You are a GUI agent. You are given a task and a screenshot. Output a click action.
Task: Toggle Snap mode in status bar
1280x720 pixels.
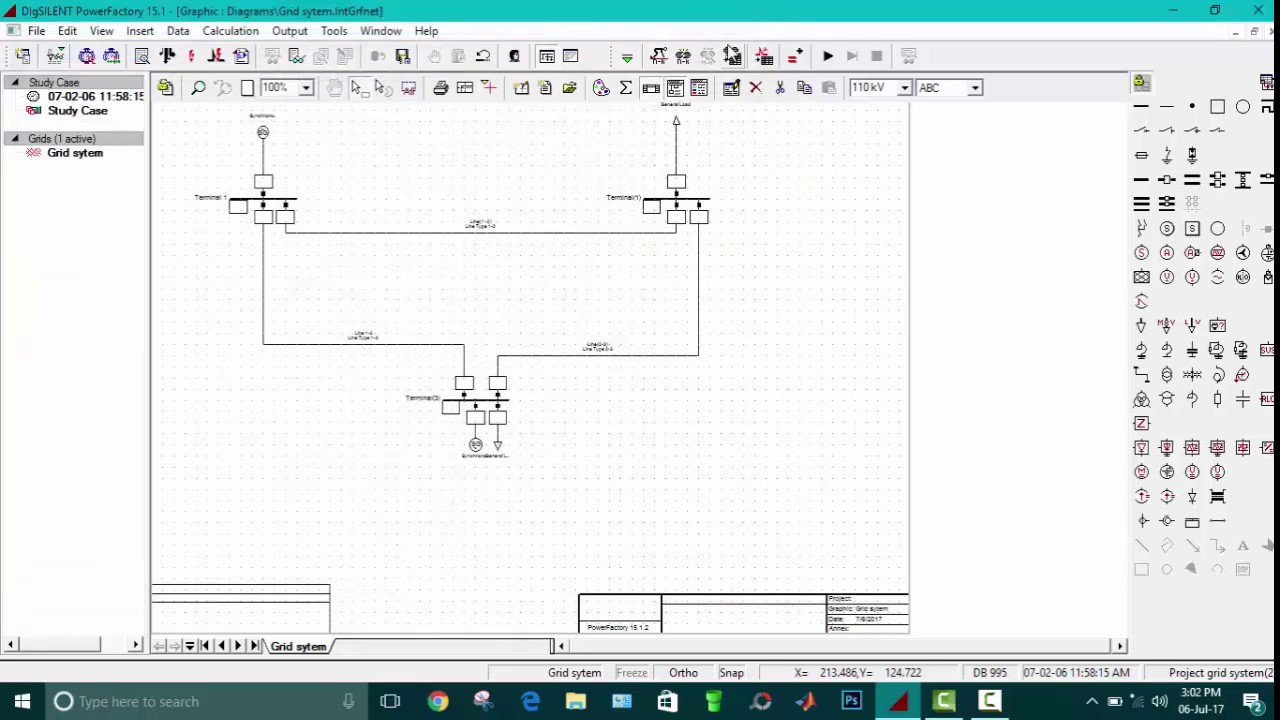[x=731, y=673]
